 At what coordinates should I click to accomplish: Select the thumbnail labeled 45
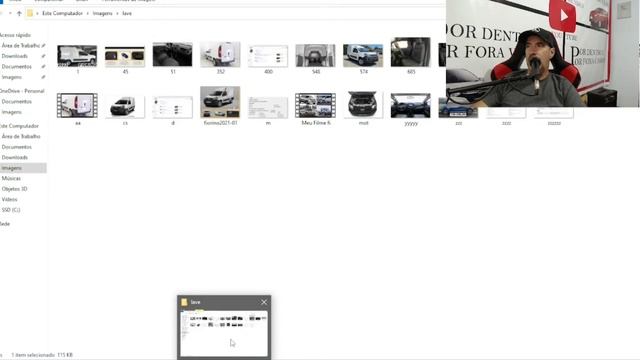(x=125, y=57)
